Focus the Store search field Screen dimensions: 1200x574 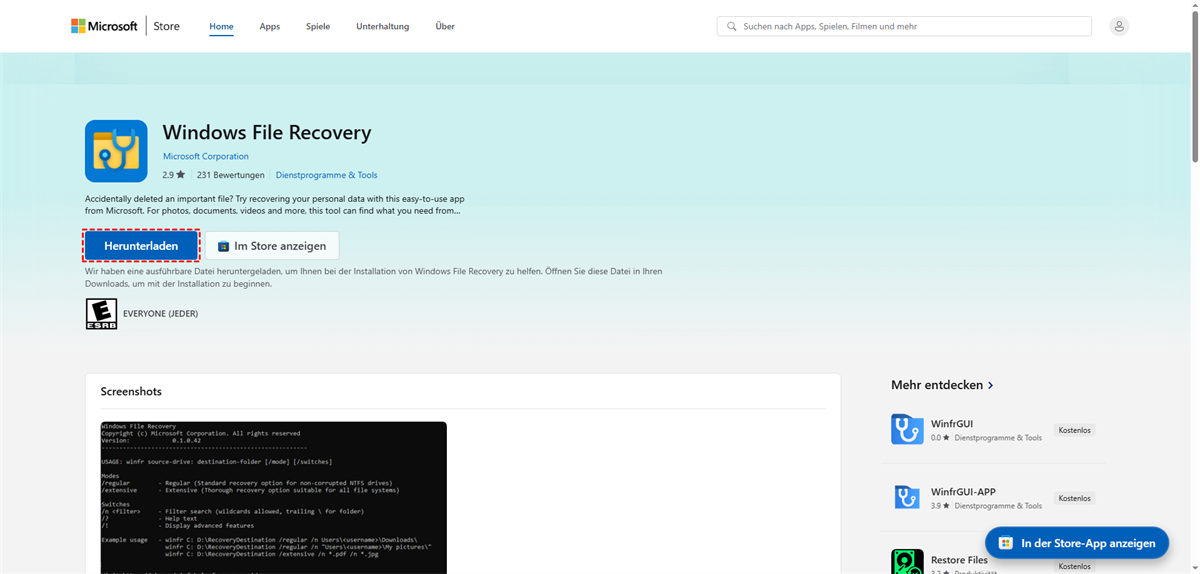[x=904, y=26]
